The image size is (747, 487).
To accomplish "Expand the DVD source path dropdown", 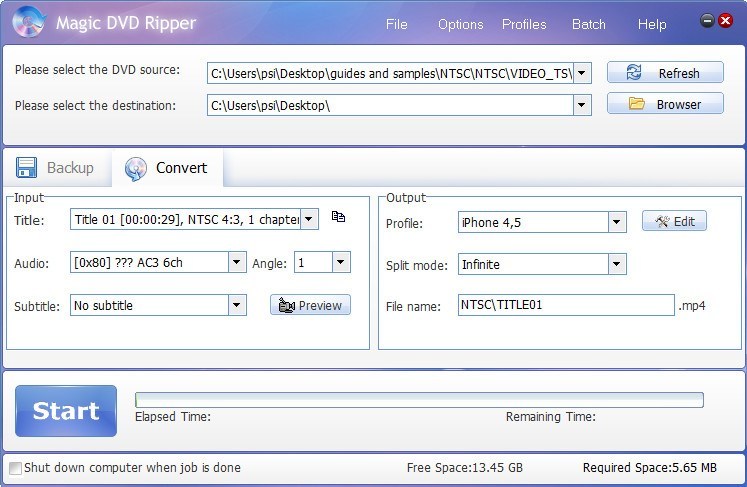I will (582, 73).
